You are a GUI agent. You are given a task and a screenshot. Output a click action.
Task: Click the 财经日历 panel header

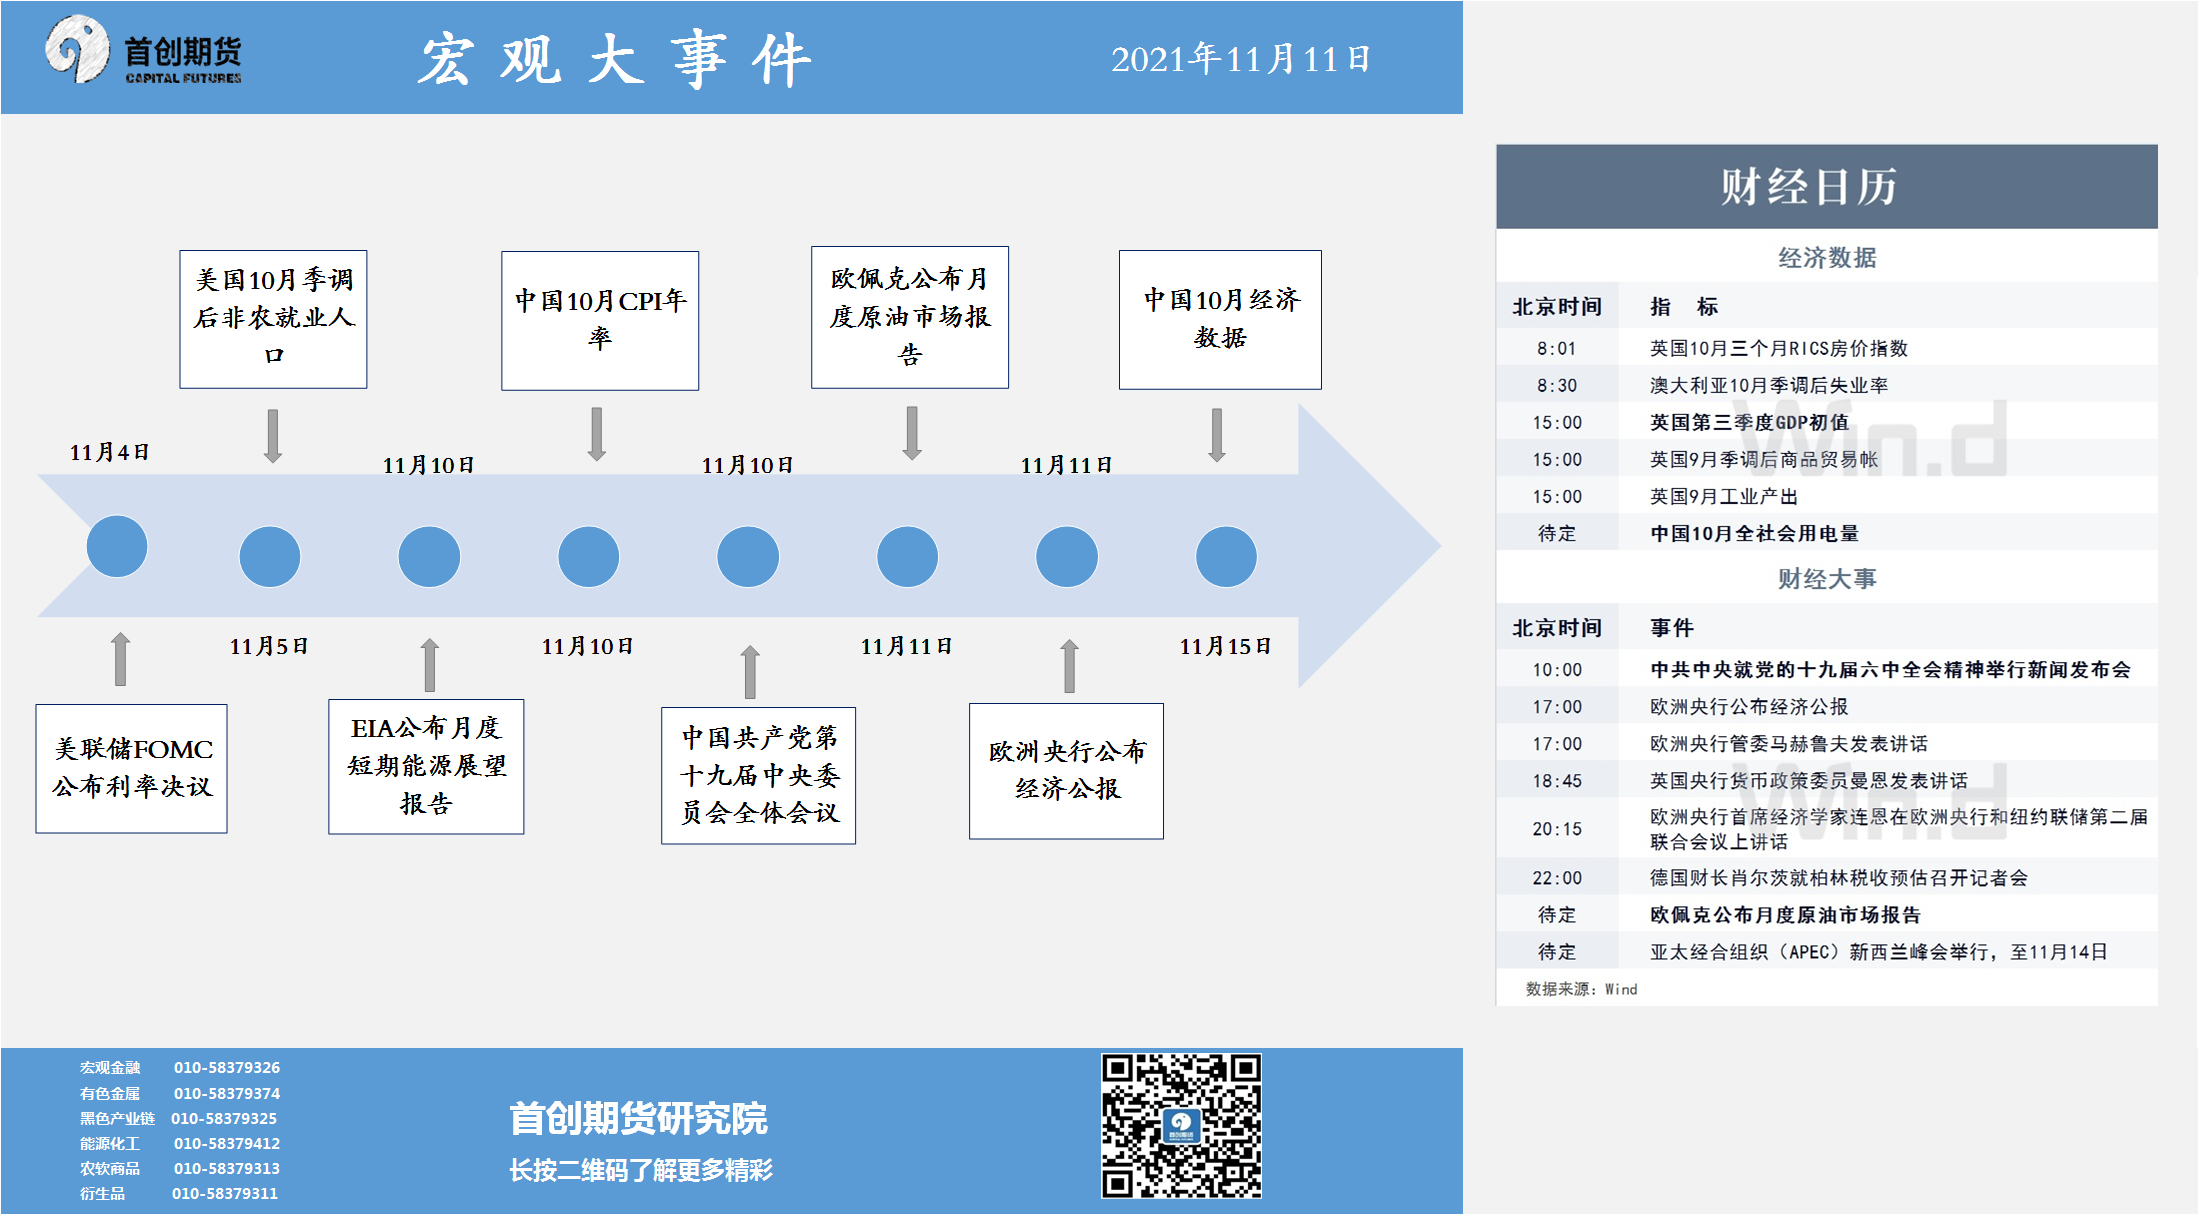pyautogui.click(x=1826, y=186)
